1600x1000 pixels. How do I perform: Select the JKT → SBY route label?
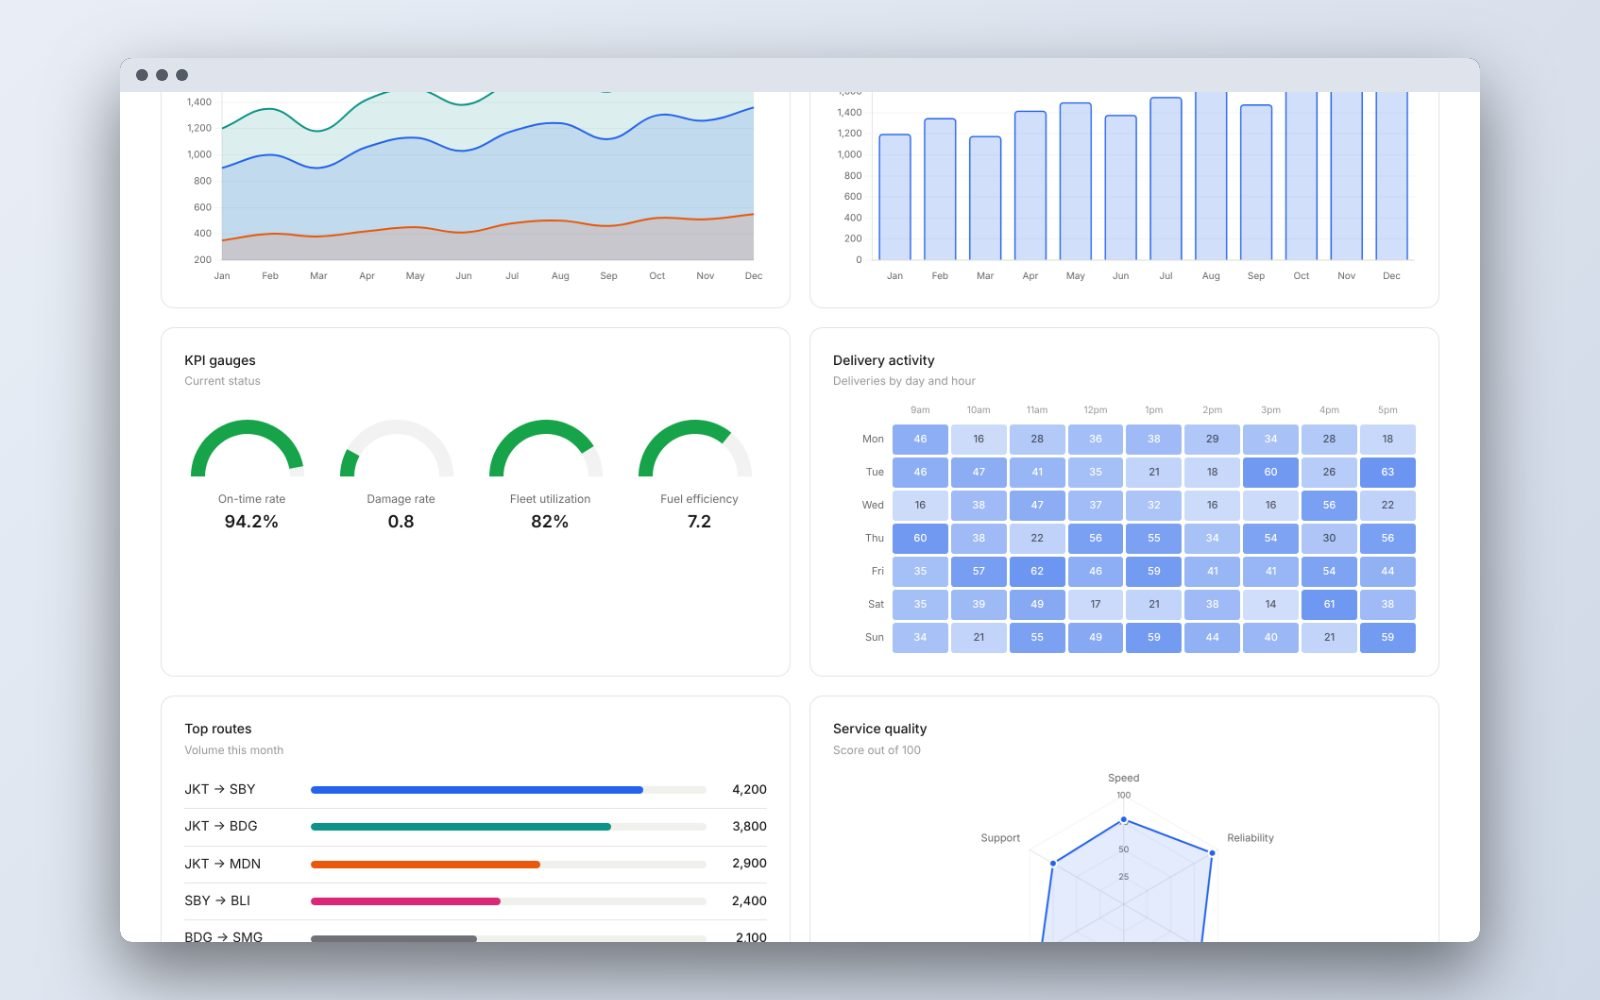click(x=220, y=789)
